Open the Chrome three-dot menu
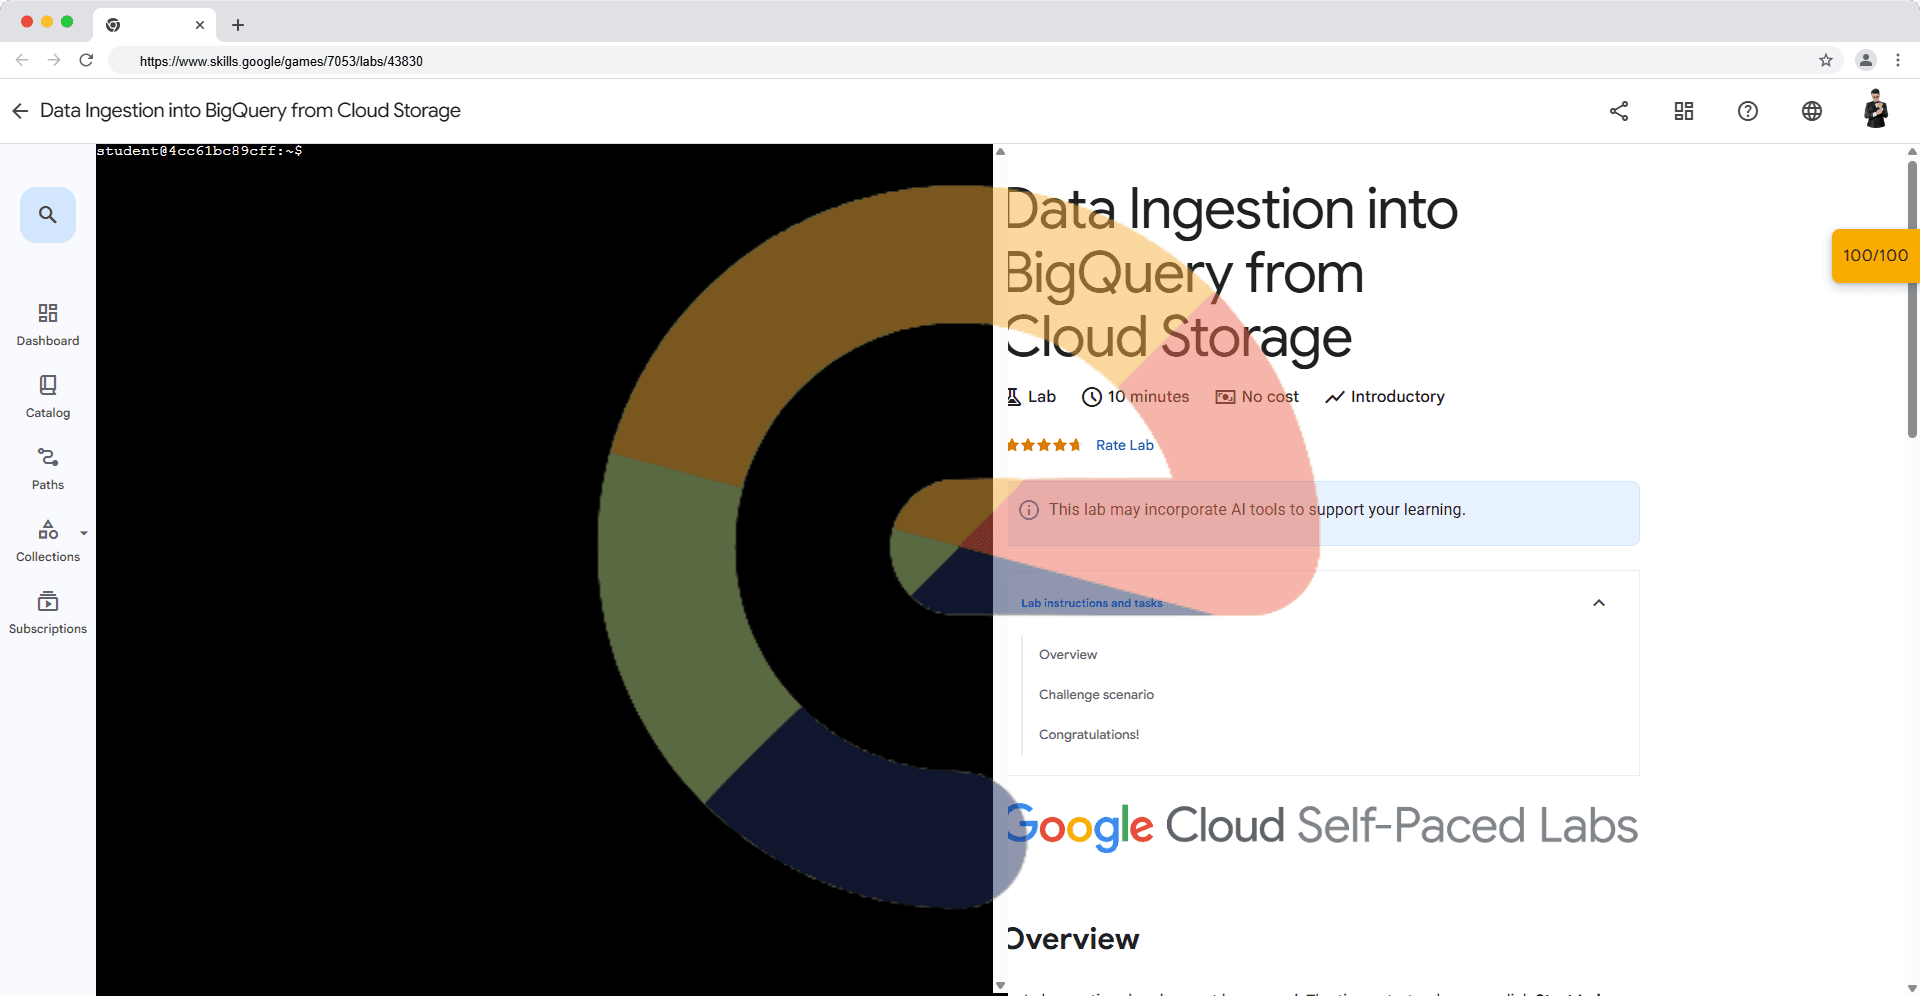Image resolution: width=1920 pixels, height=996 pixels. (1898, 60)
